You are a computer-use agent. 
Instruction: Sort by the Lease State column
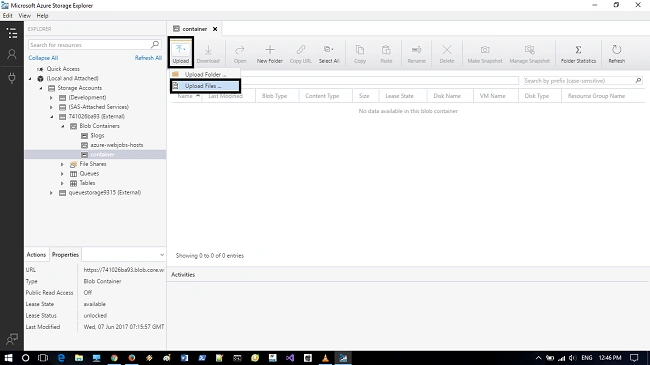point(399,96)
